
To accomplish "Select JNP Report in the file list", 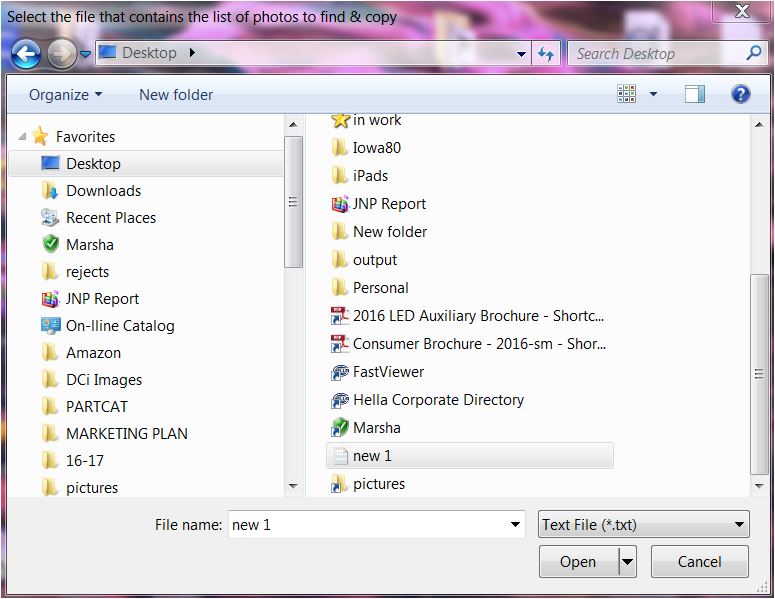I will [379, 204].
